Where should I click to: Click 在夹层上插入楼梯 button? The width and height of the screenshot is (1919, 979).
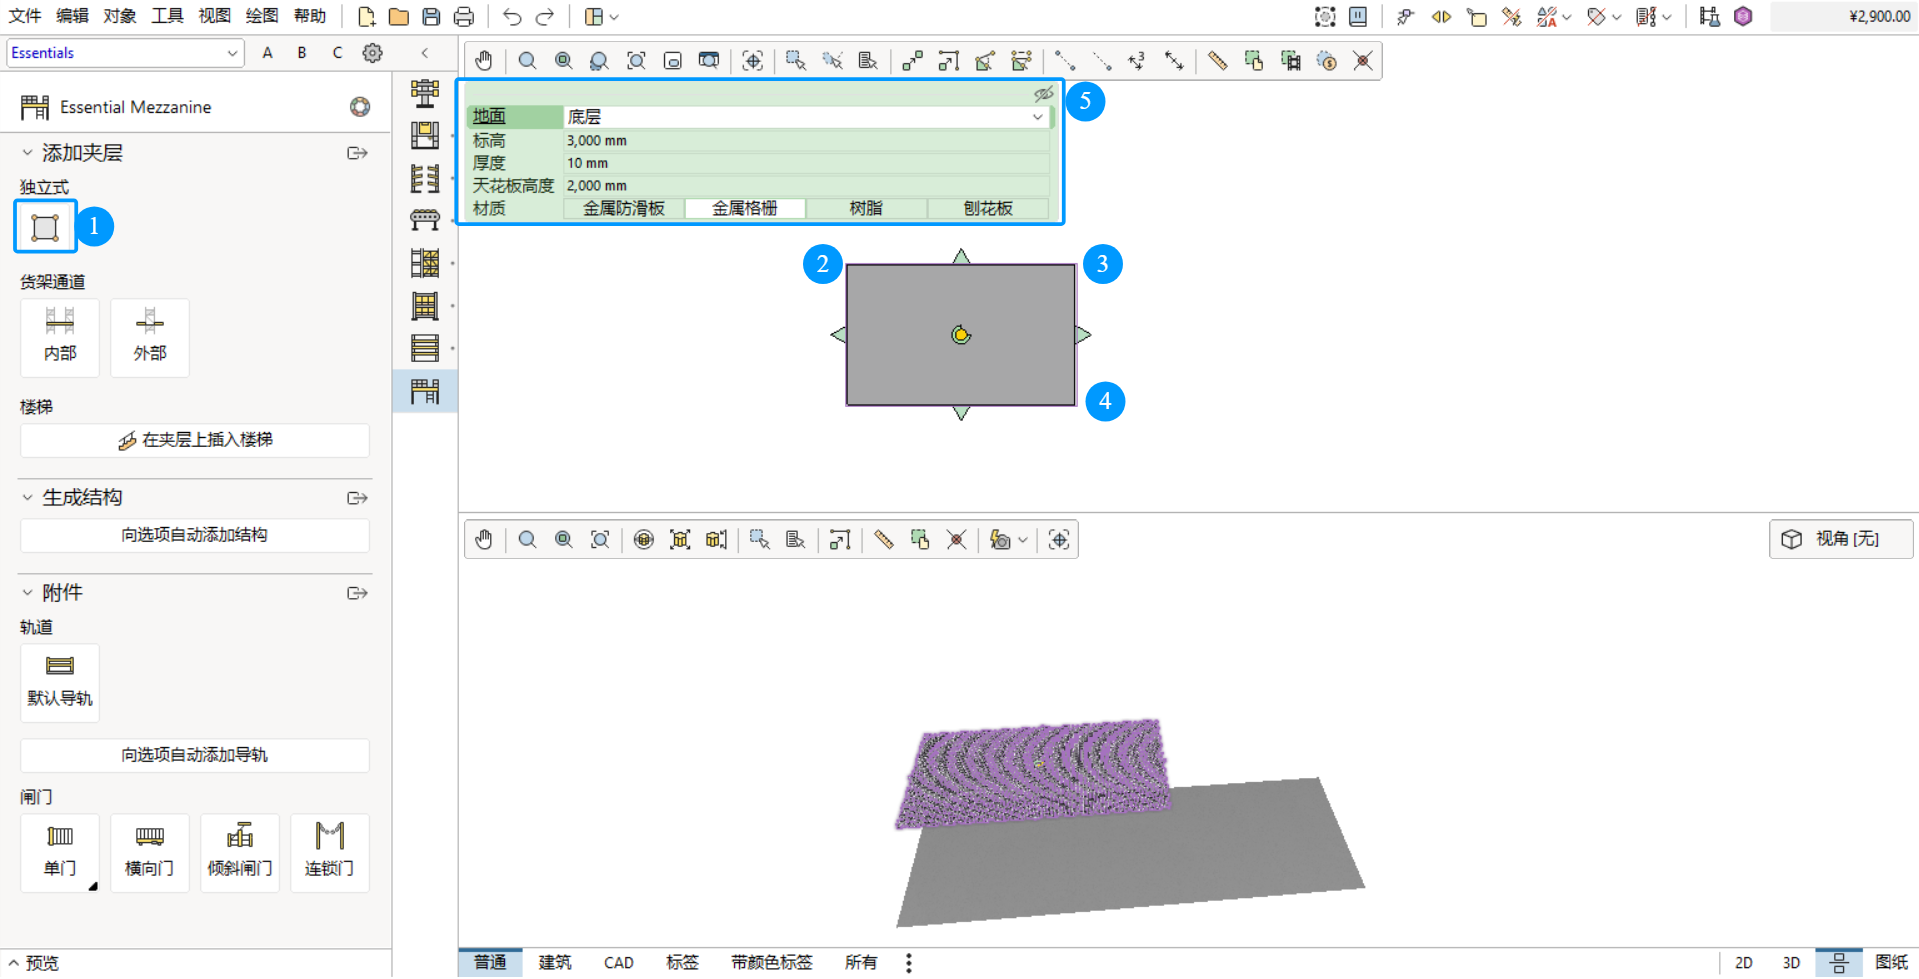click(195, 440)
